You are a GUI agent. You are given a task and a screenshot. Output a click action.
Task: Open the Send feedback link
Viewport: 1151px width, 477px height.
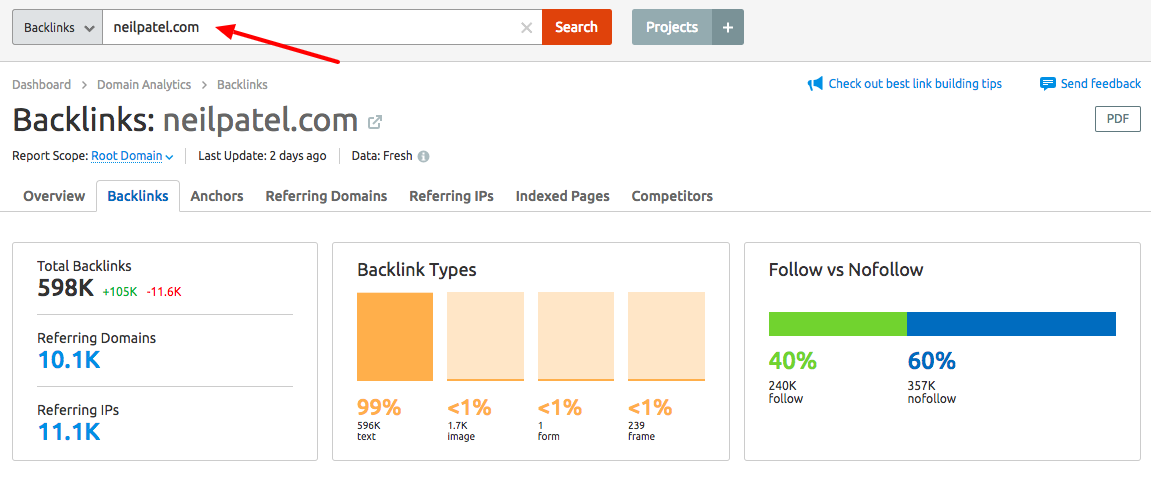[1100, 84]
